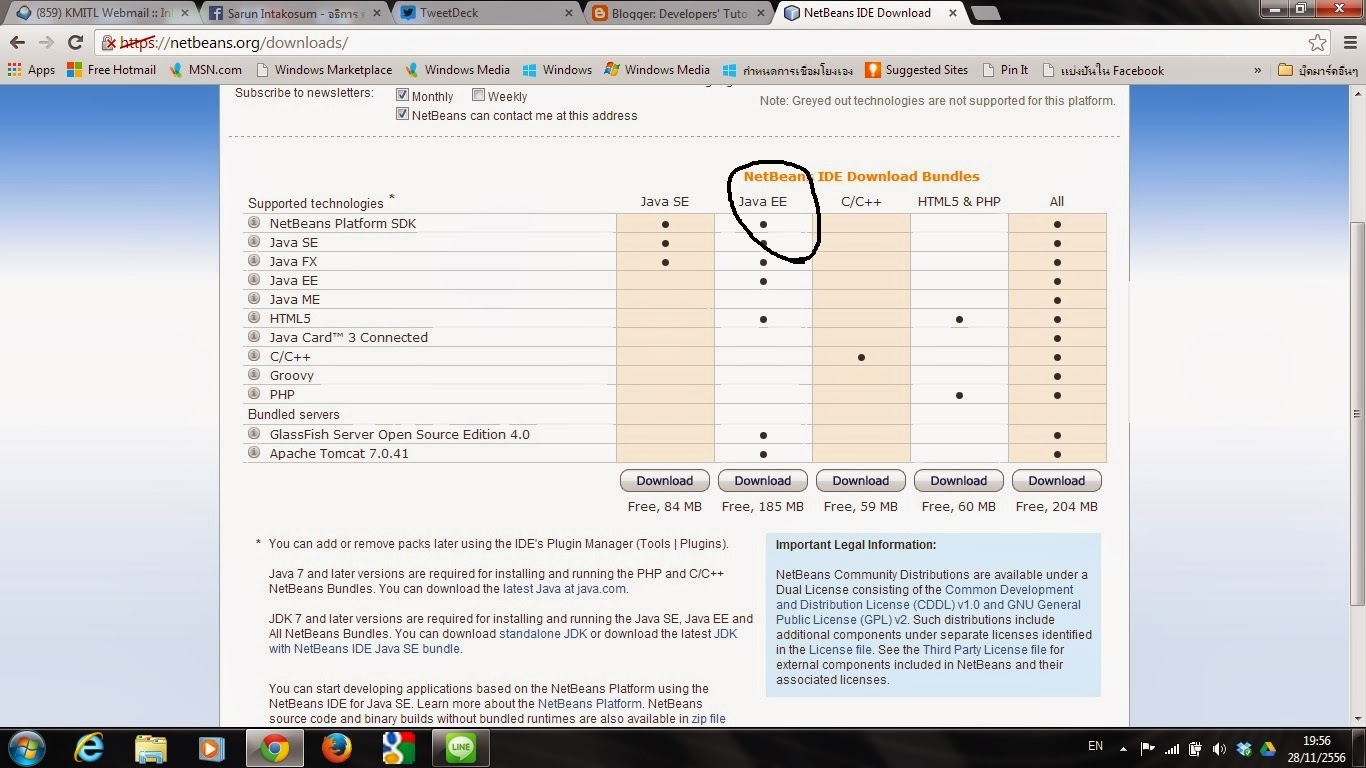Enable the Weekly newsletter option

click(x=478, y=94)
